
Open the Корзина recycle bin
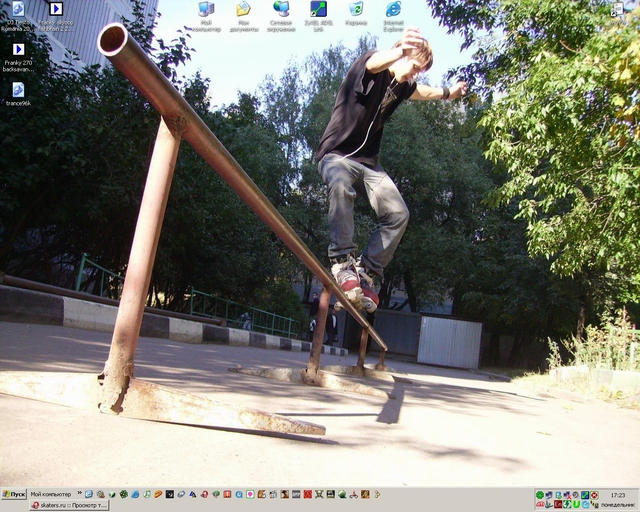(356, 10)
